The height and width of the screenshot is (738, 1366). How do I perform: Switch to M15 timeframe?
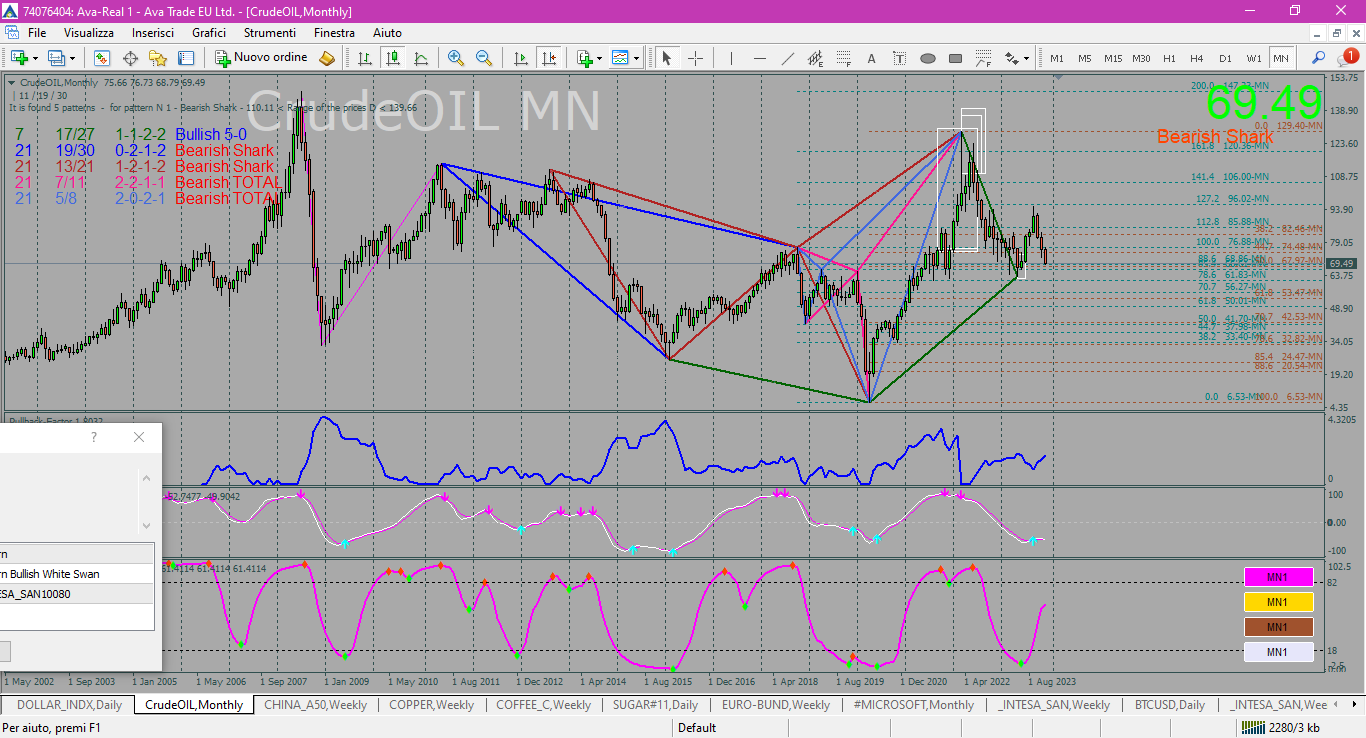pos(1113,58)
